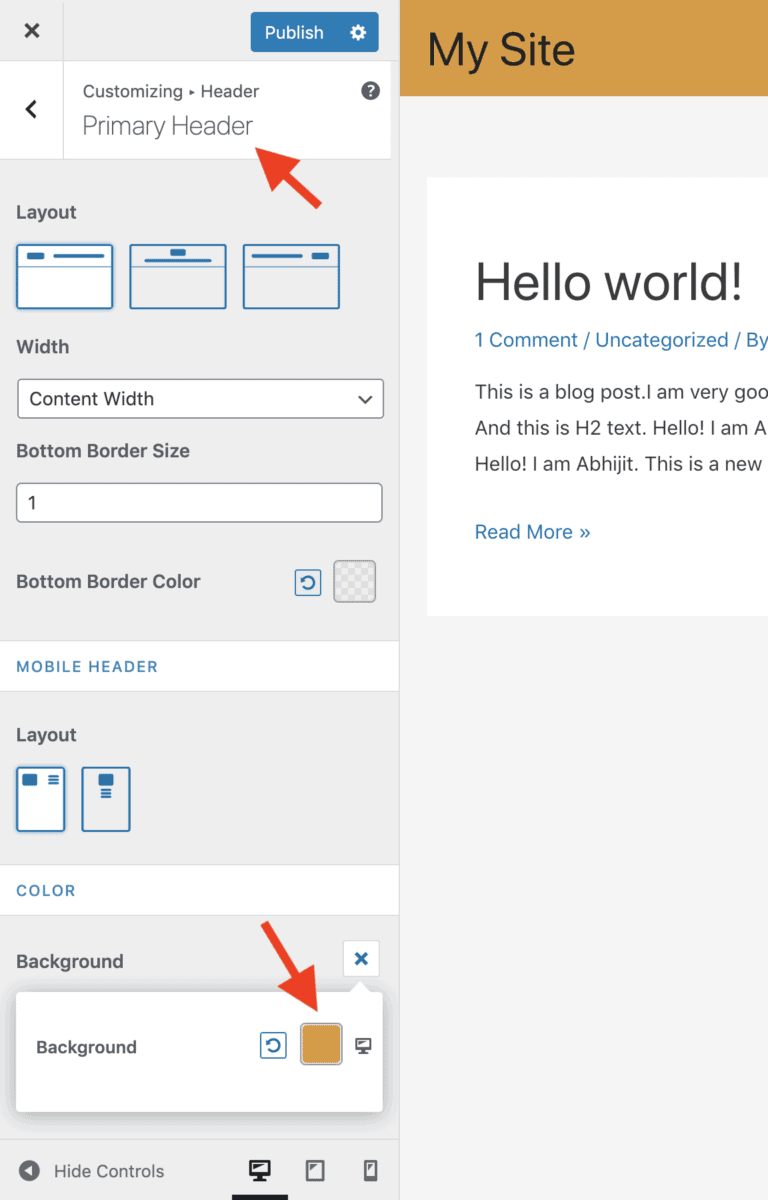Open the transparent Bottom Border Color swatch
Viewport: 768px width, 1200px height.
(354, 581)
